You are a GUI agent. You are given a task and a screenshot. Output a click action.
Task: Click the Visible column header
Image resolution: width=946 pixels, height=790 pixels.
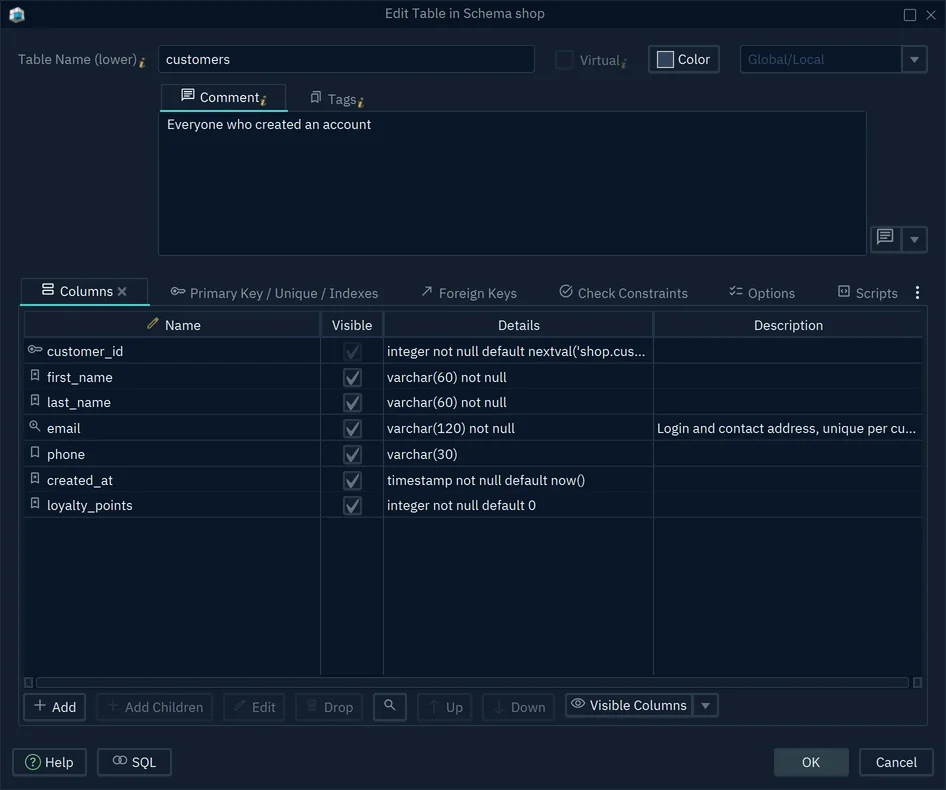point(352,325)
